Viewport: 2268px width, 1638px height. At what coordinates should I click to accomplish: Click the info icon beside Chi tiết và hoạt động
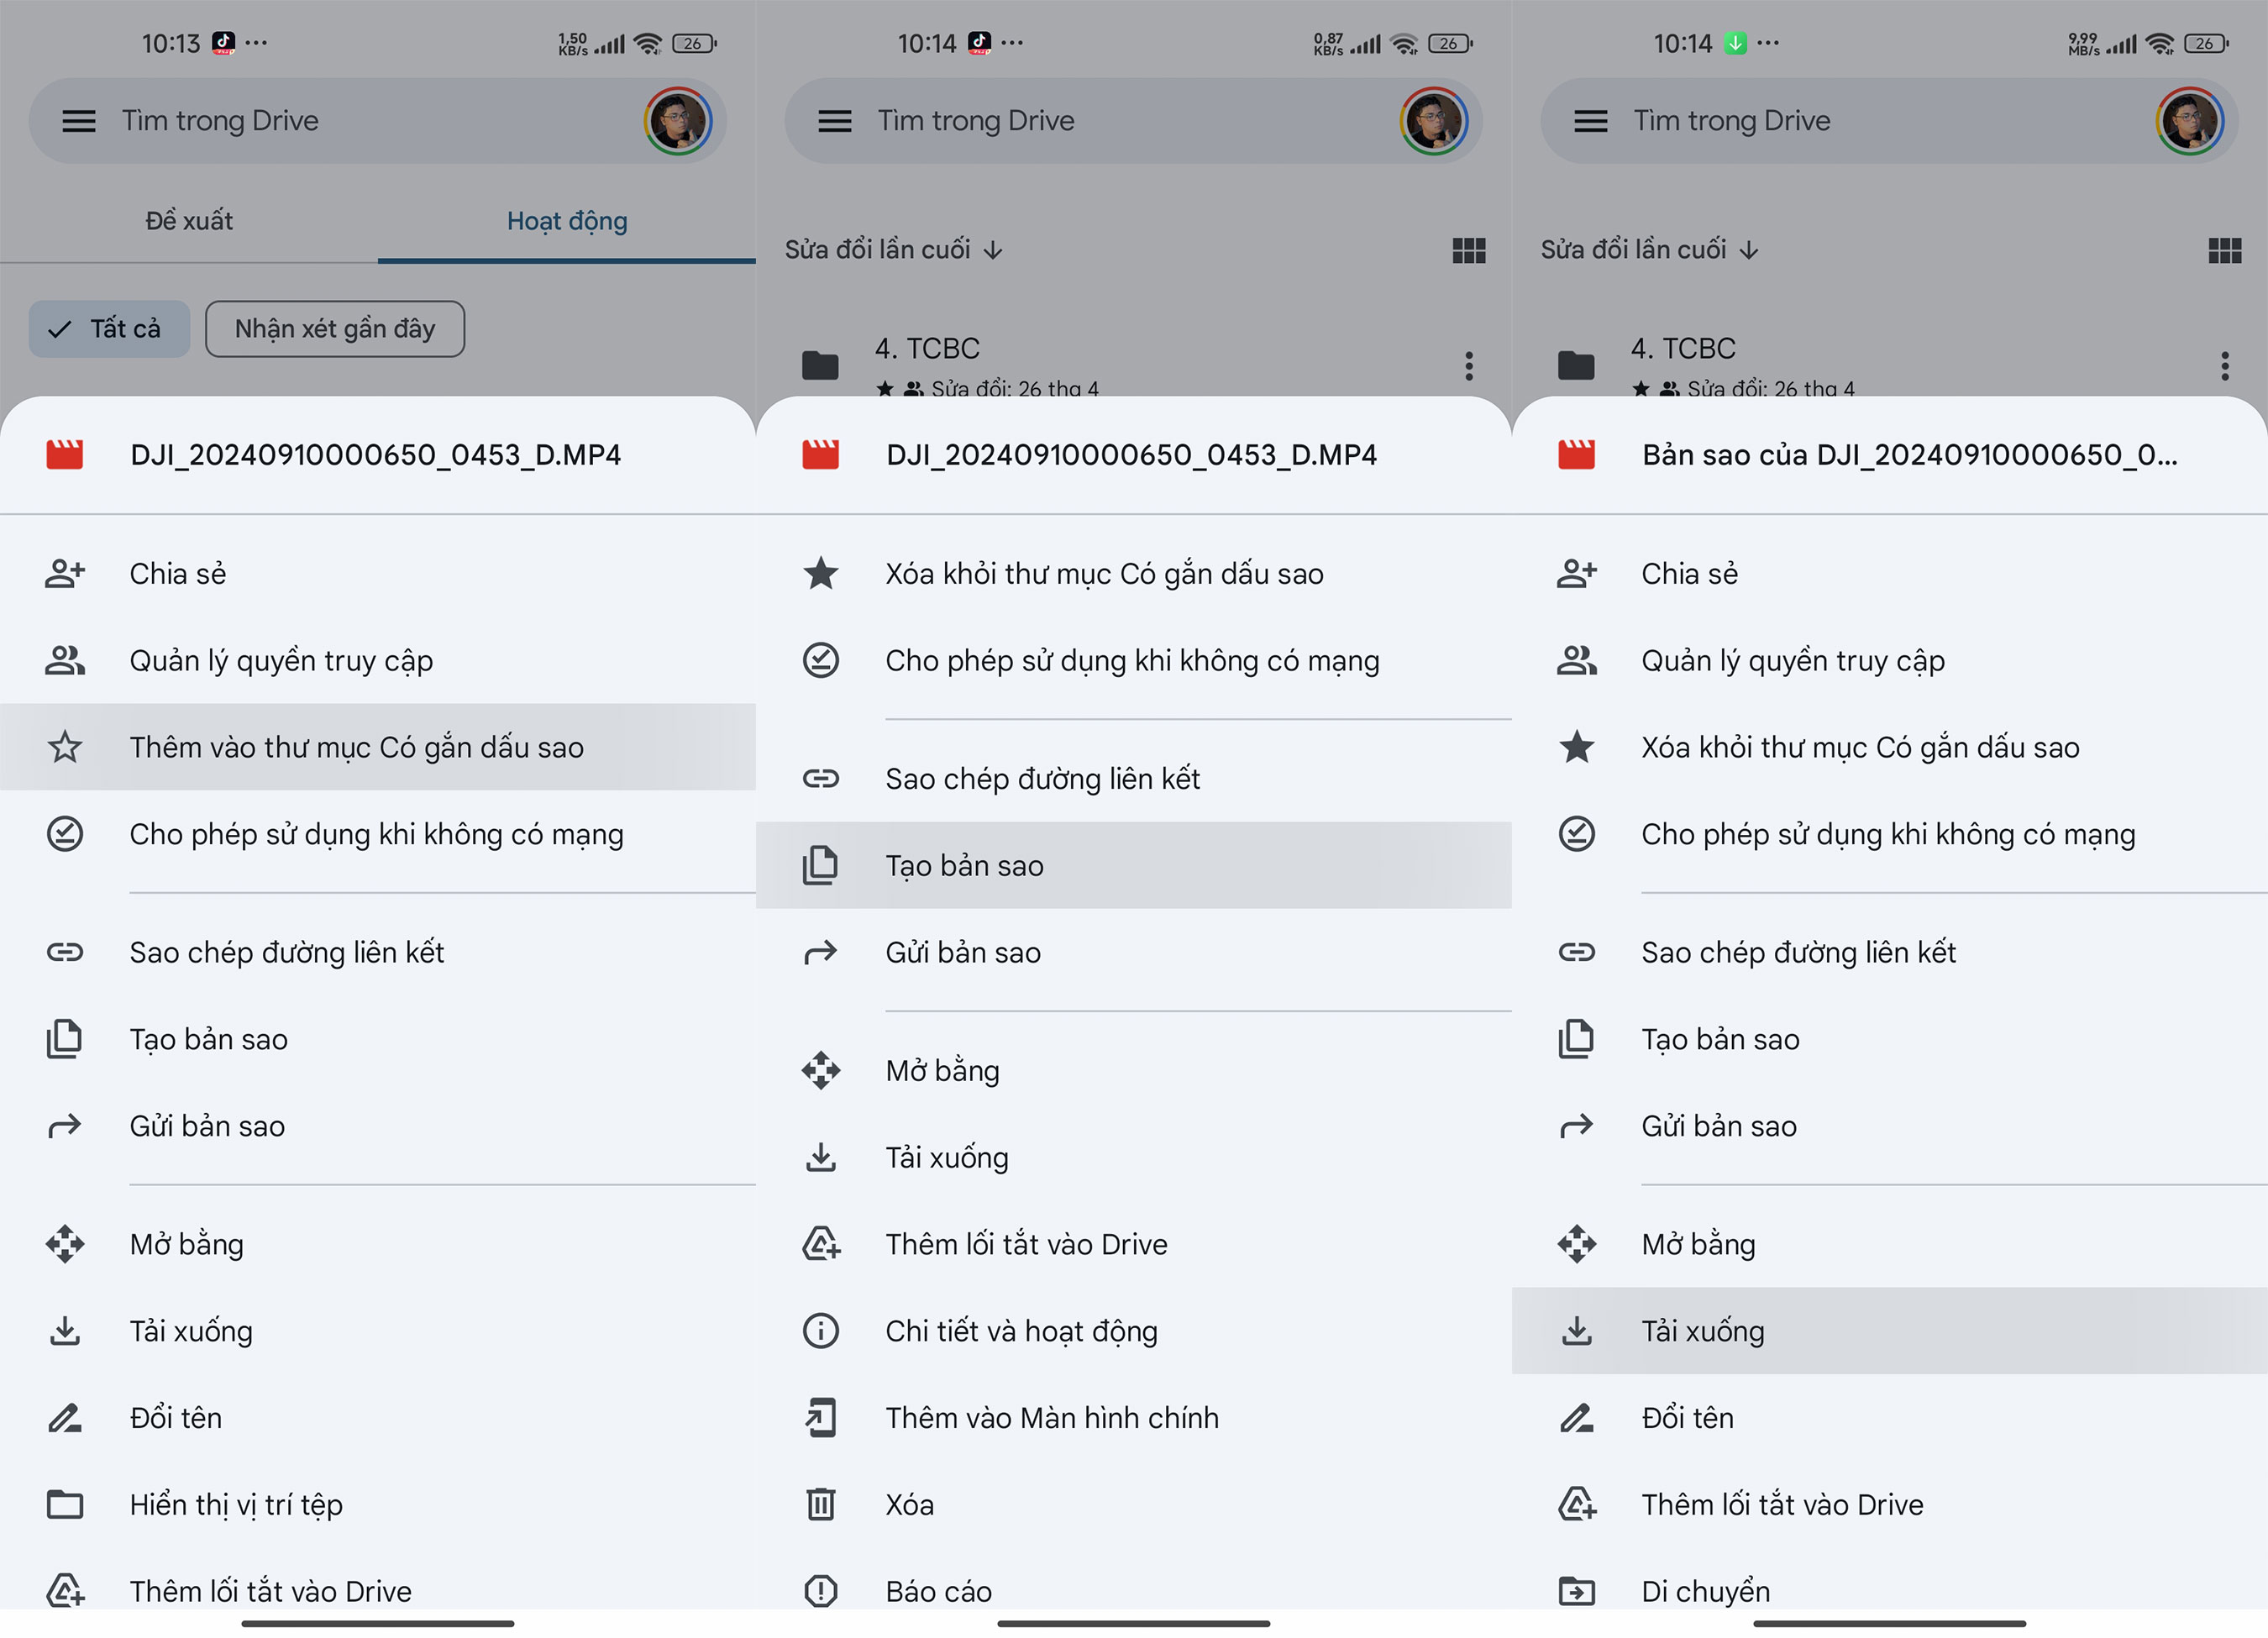pyautogui.click(x=820, y=1331)
